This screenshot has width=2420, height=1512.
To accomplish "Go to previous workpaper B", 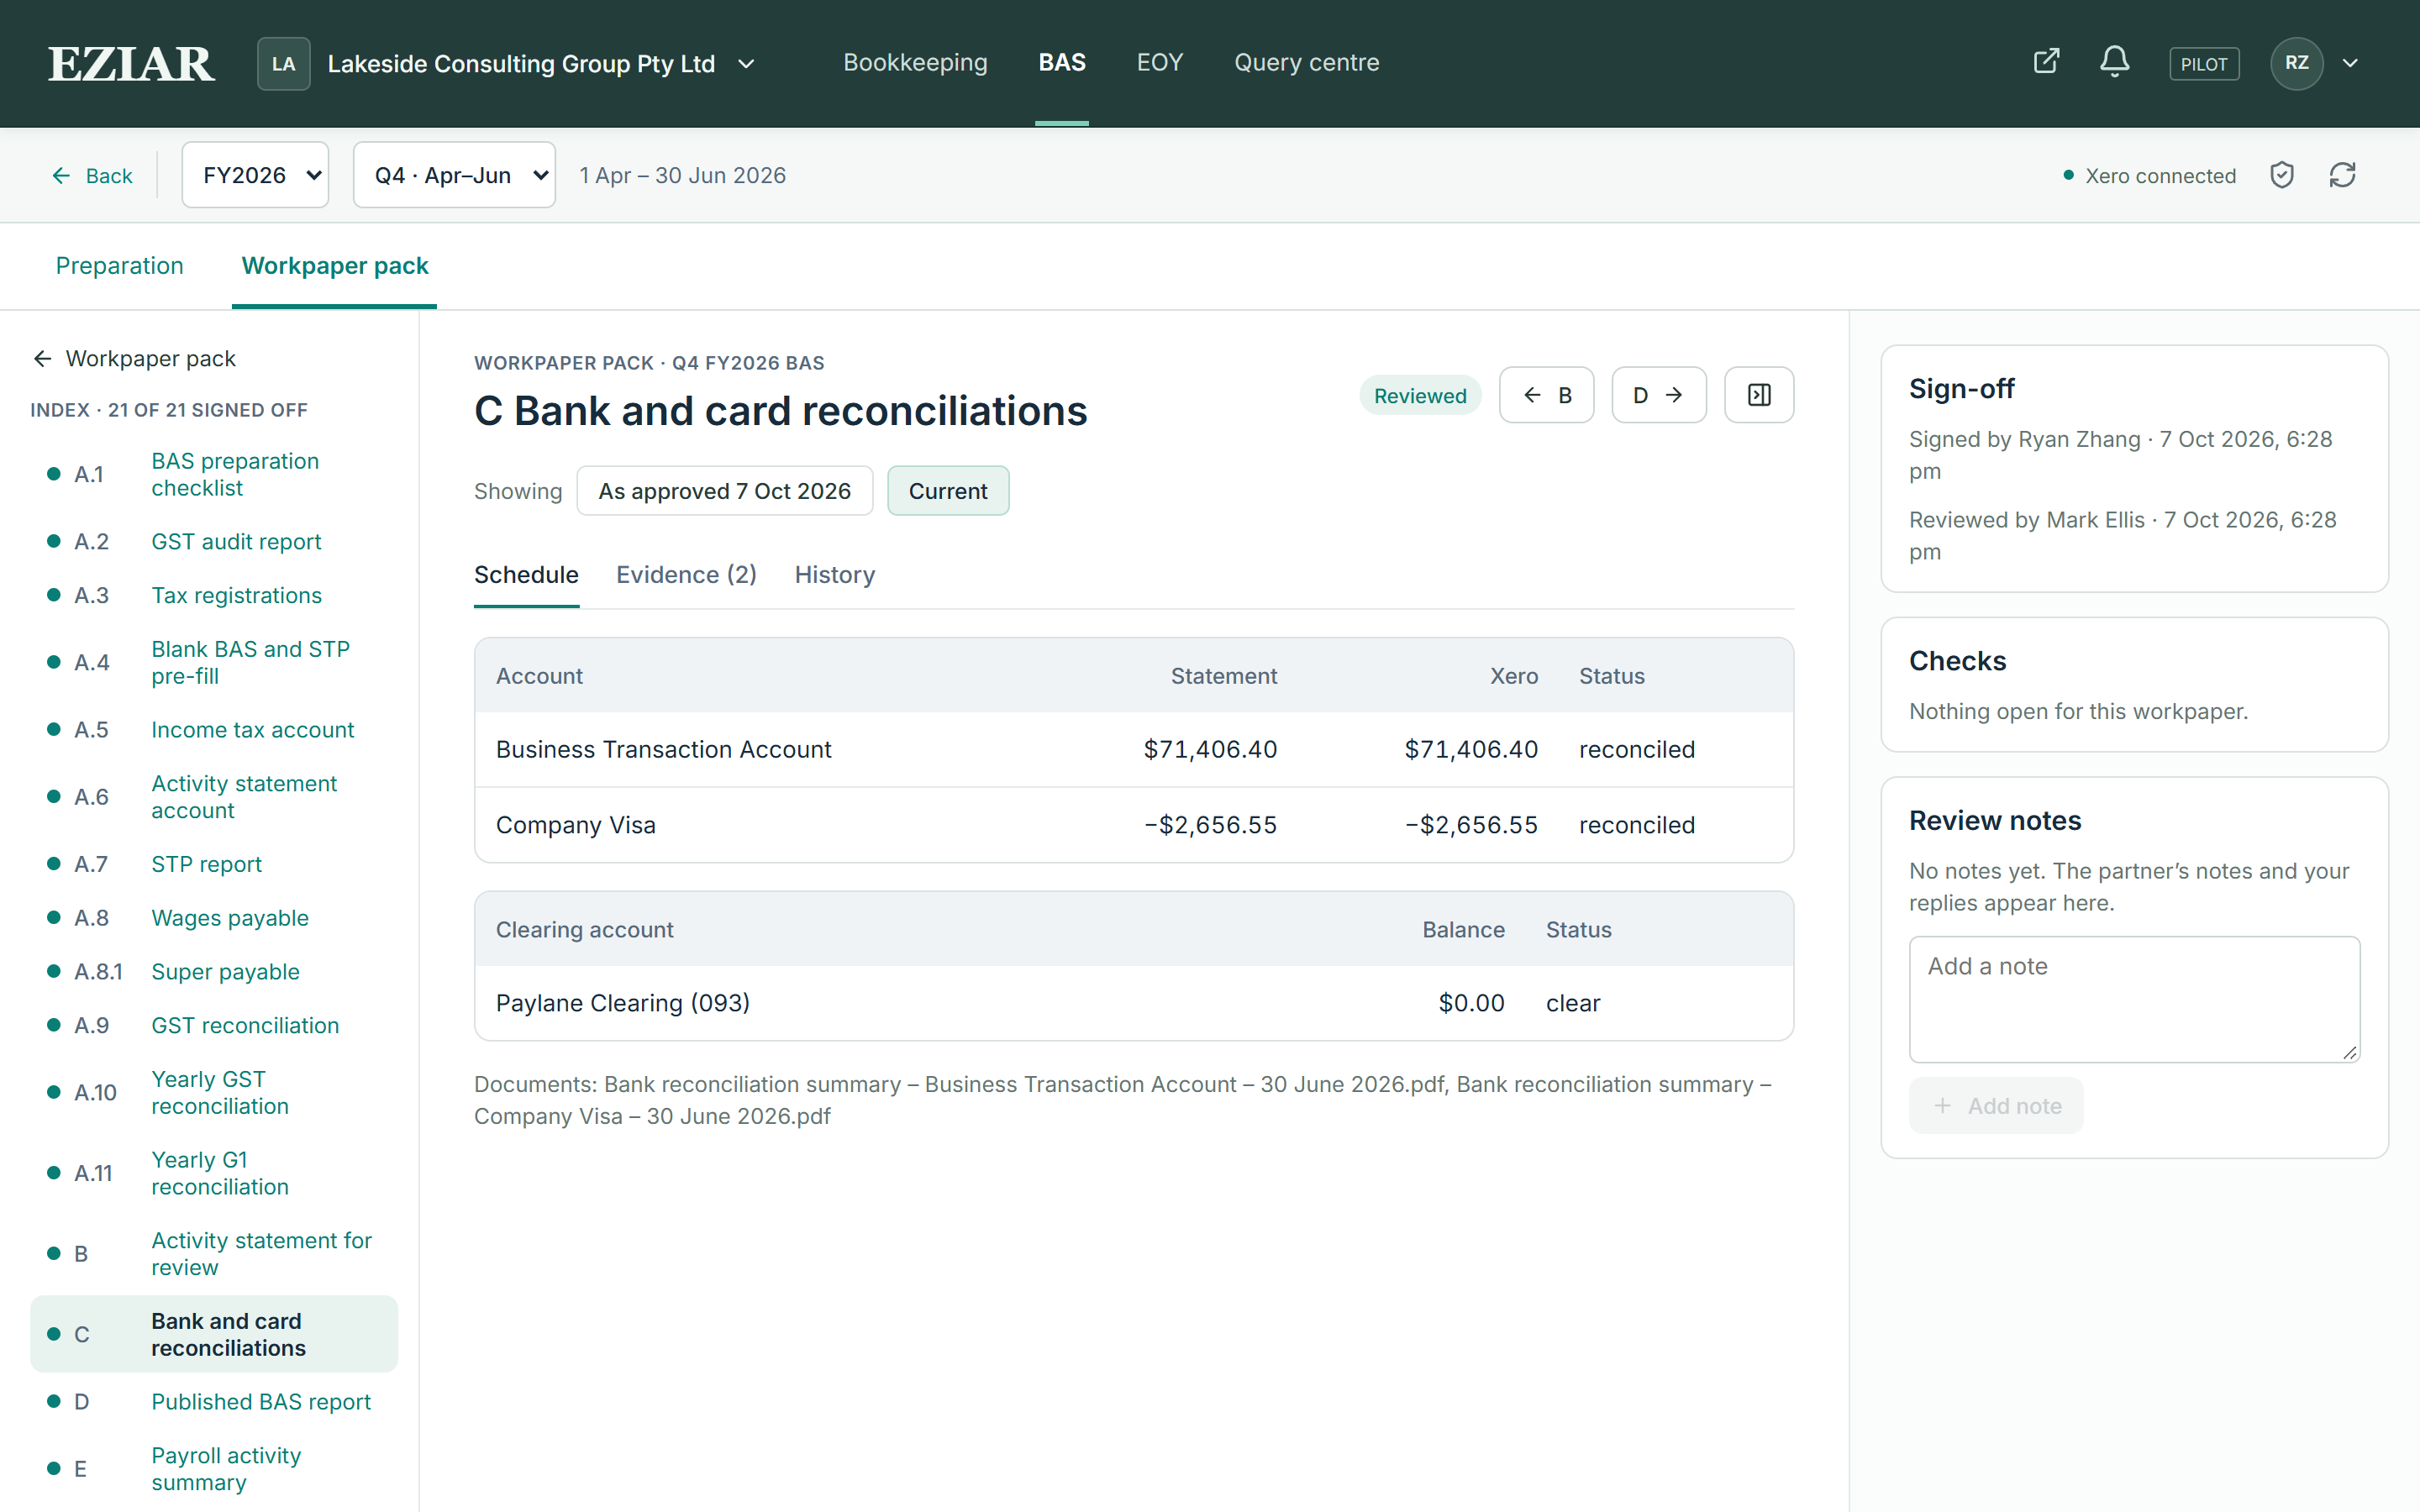I will (x=1546, y=395).
